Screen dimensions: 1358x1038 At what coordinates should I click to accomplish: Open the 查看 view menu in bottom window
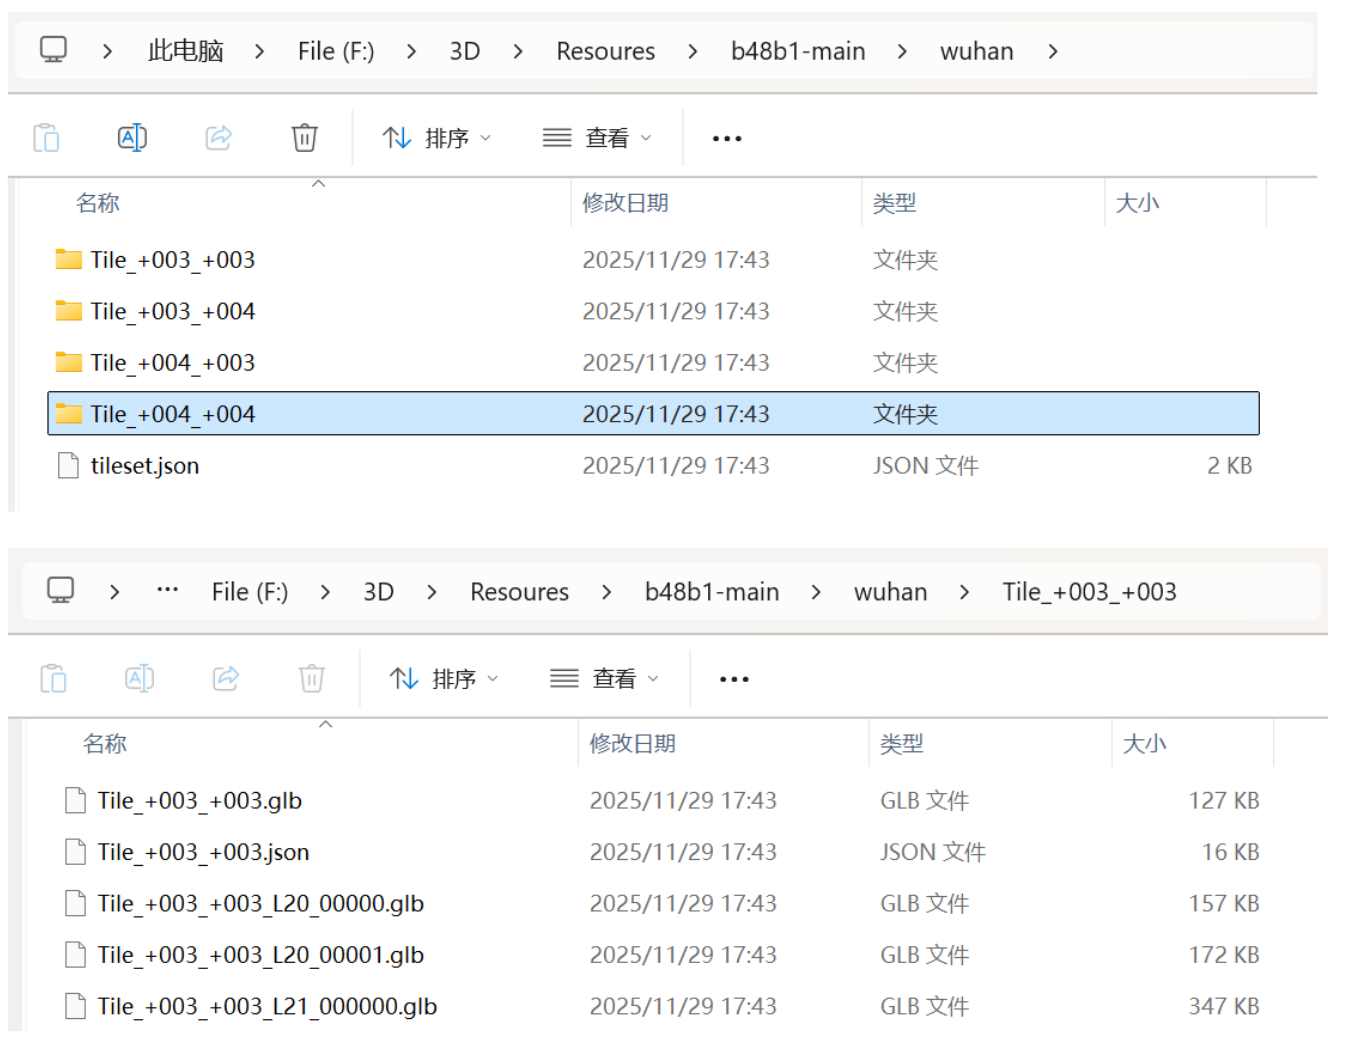604,679
